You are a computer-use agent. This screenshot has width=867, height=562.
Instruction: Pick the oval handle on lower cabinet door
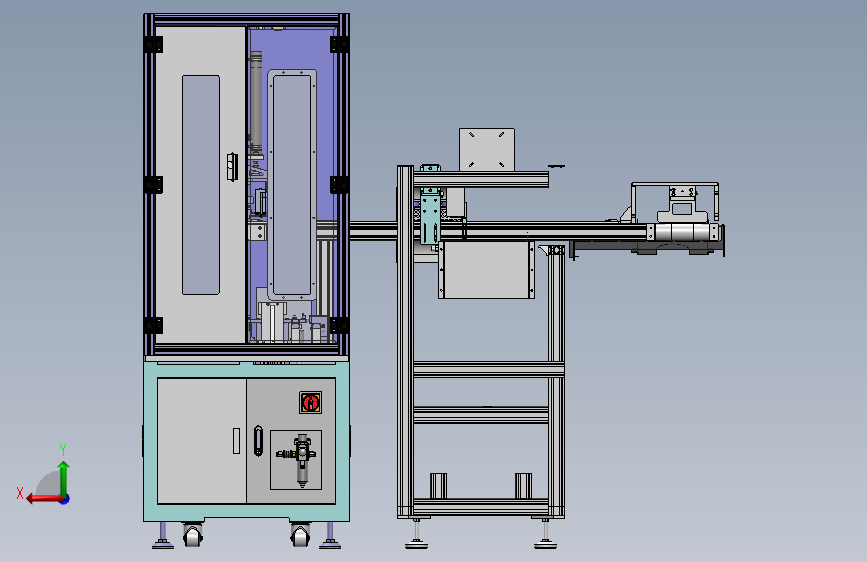coord(258,441)
